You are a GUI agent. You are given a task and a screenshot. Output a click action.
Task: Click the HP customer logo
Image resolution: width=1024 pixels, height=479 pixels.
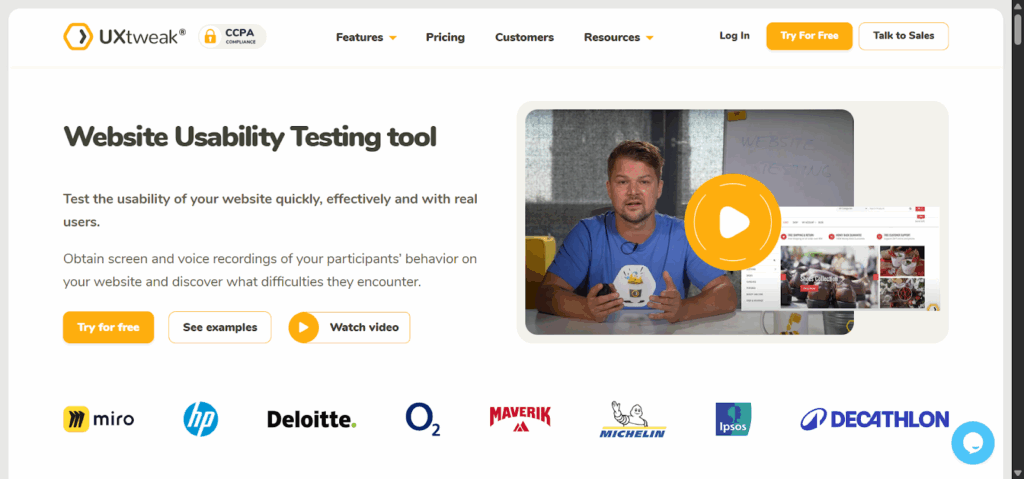click(x=200, y=418)
